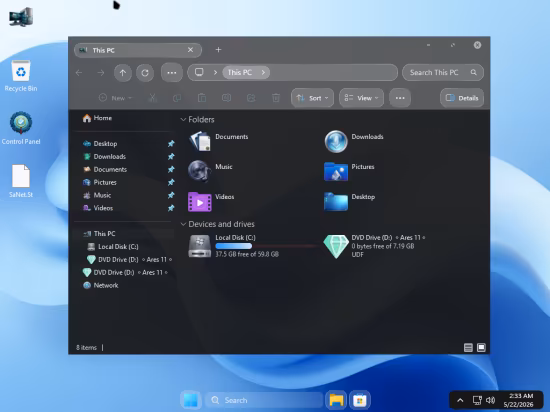This screenshot has height=412, width=550.
Task: Click Local Disk (C:) storage usage bar
Action: [x=267, y=246]
